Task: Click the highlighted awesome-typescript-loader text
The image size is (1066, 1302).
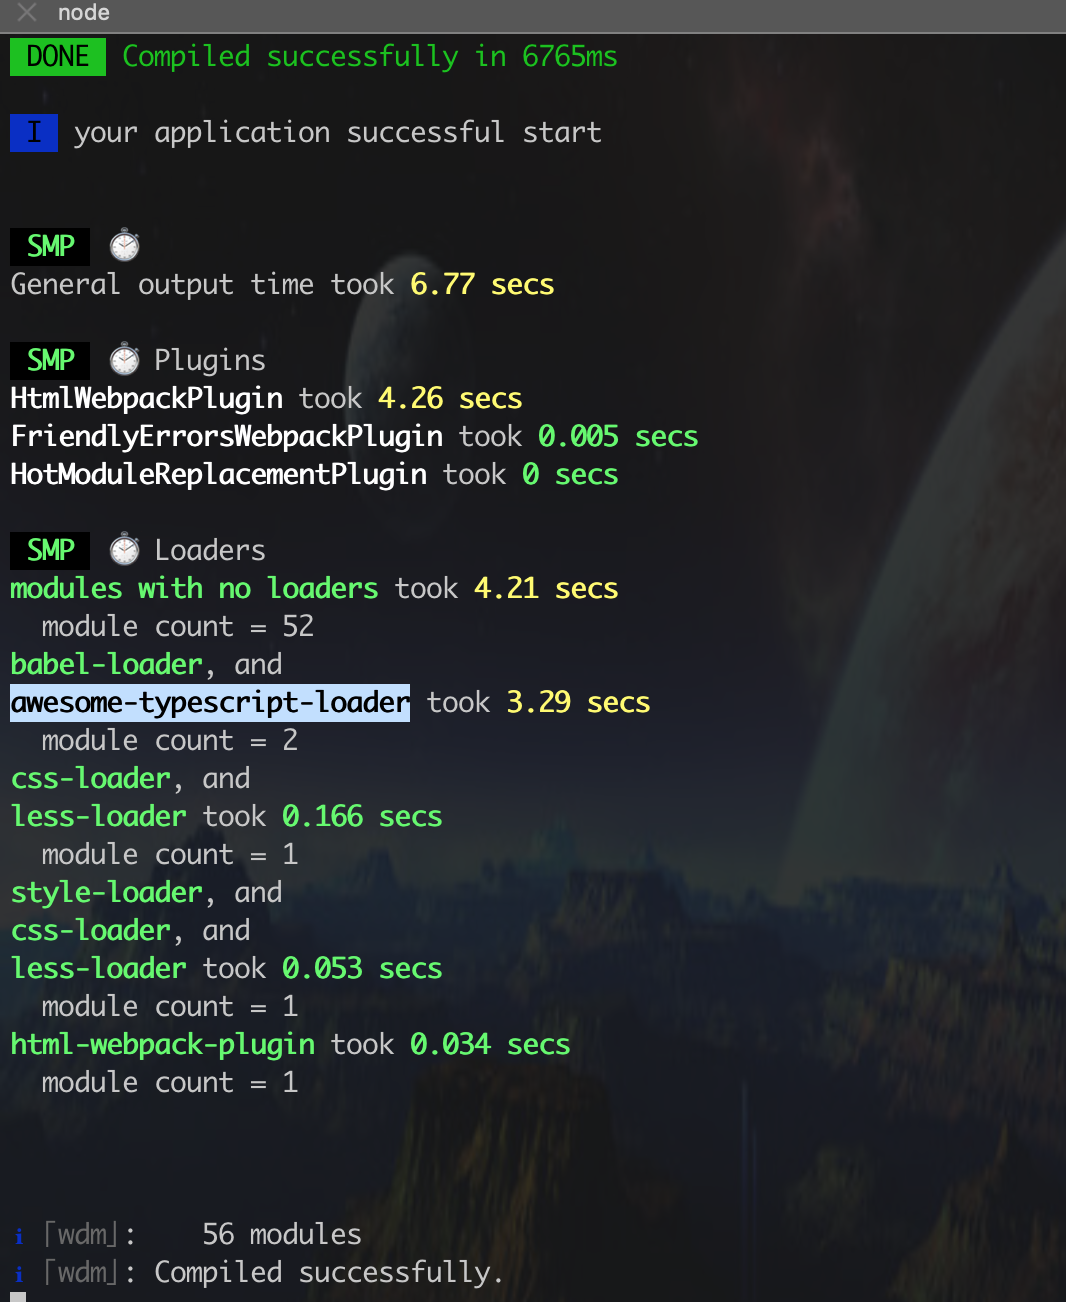Action: (x=210, y=703)
